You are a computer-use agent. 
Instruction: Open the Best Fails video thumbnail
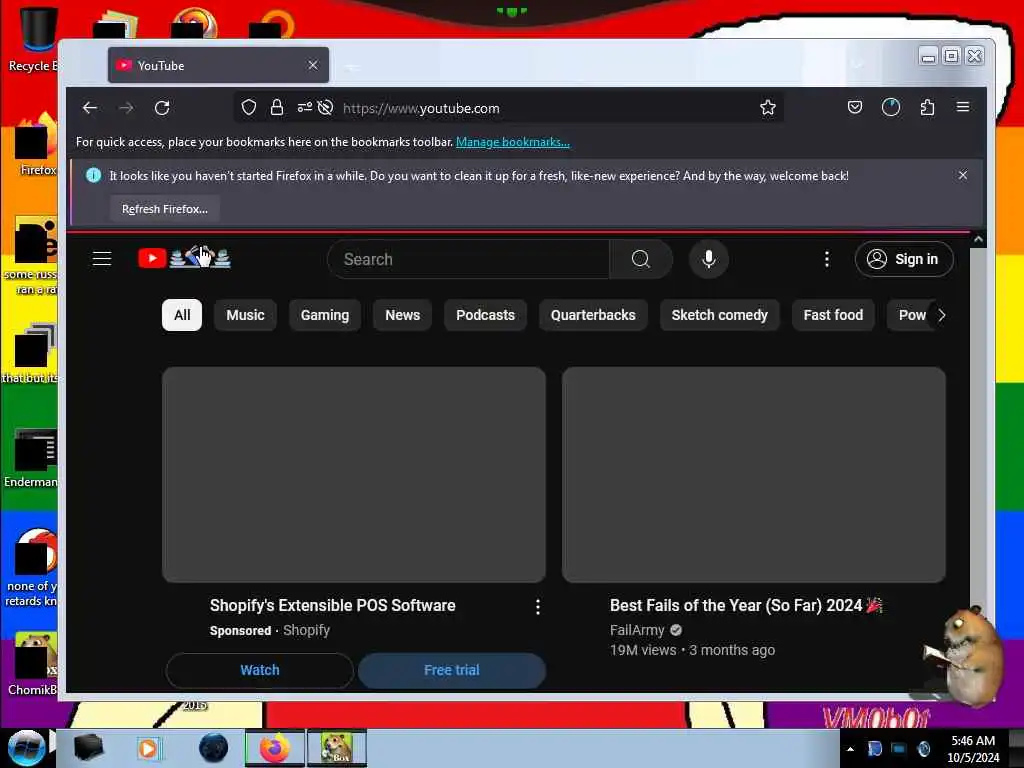[754, 475]
